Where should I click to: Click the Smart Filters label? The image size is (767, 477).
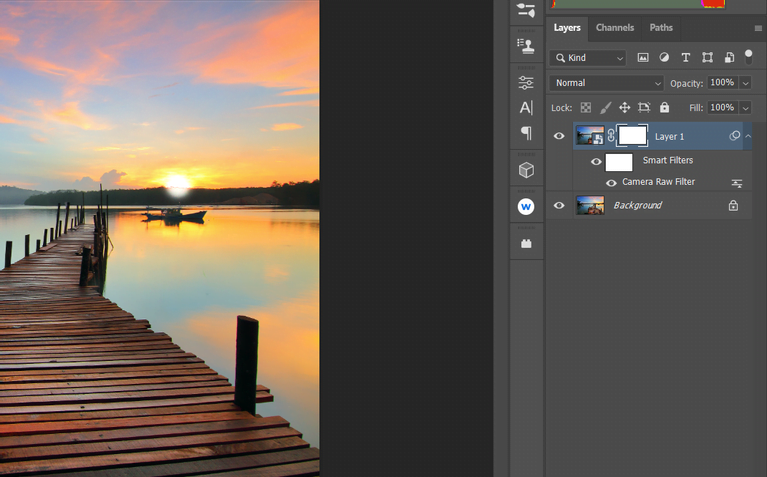668,160
